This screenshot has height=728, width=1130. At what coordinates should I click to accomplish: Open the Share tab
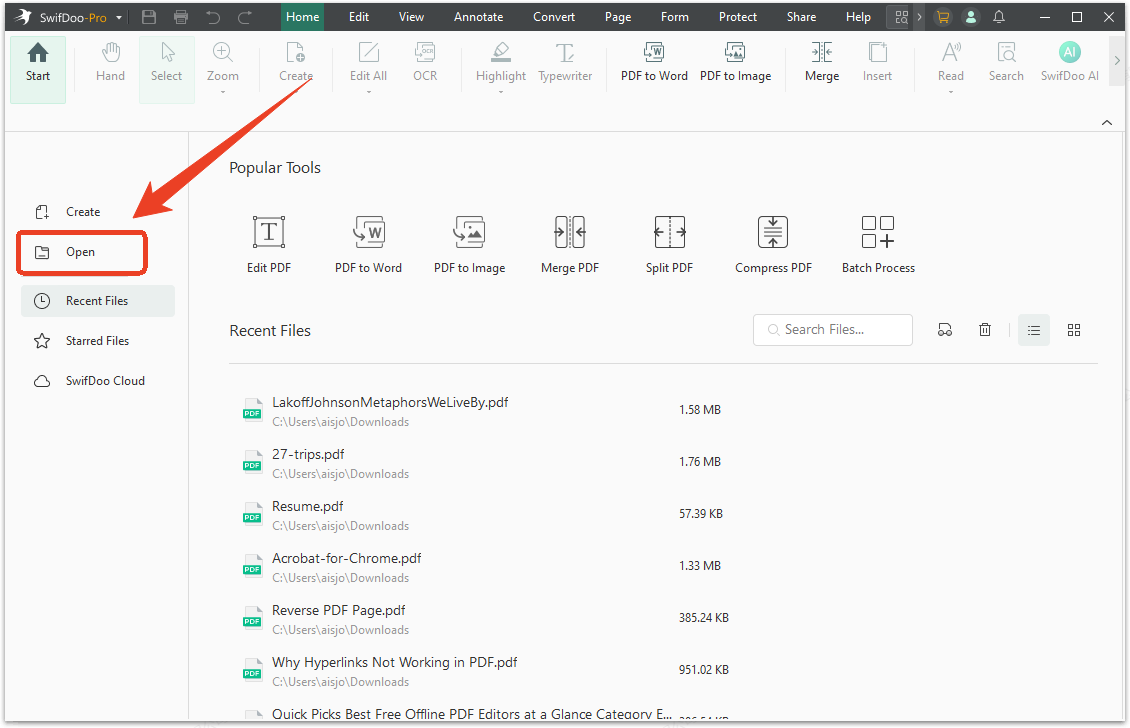click(x=801, y=17)
